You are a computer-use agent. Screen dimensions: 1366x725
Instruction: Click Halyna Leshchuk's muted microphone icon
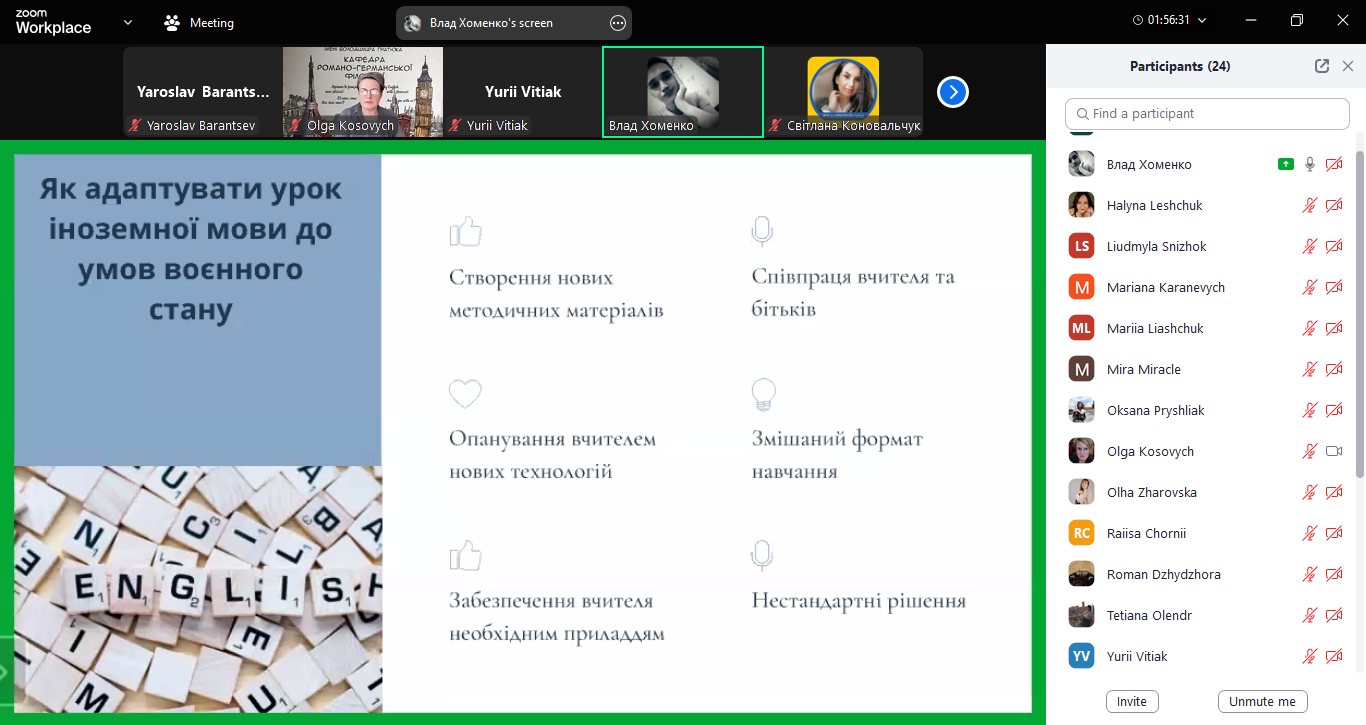click(x=1309, y=205)
